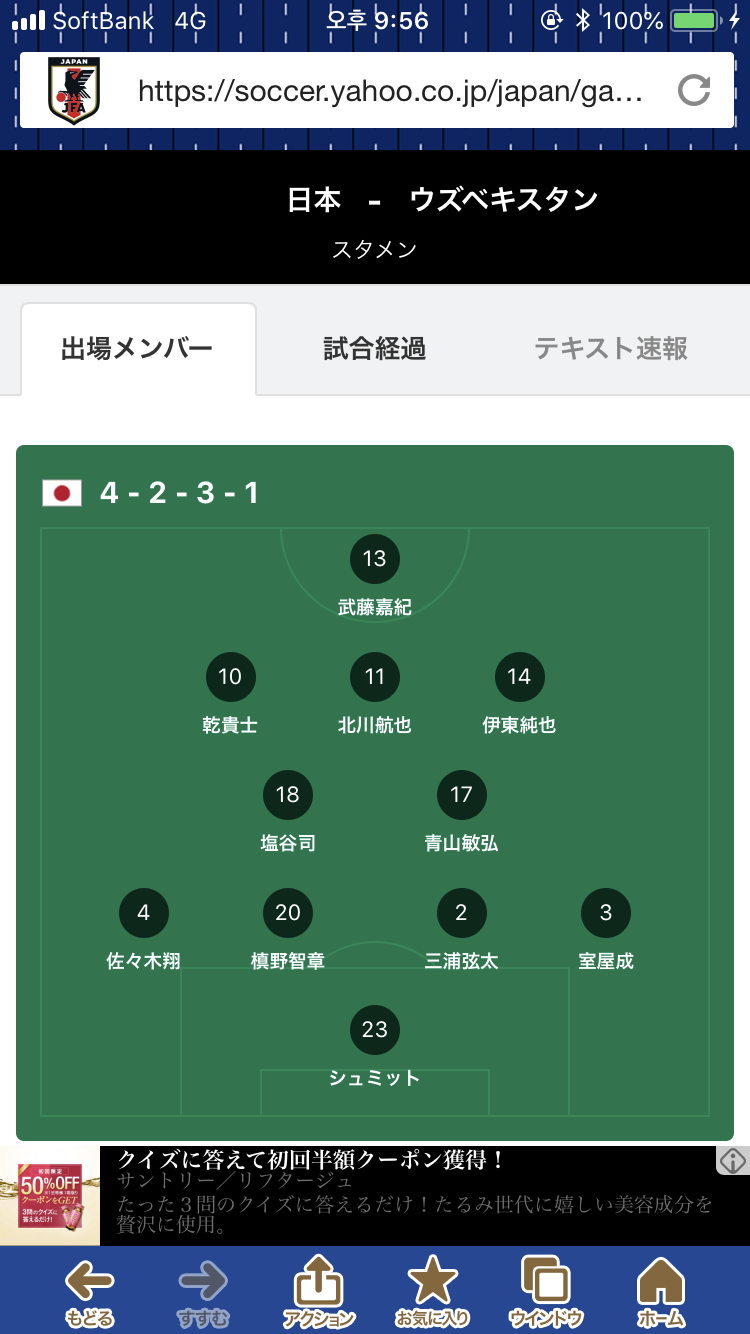Tap the soccer.yahoo.co.jp URL field
750x1334 pixels.
[390, 92]
